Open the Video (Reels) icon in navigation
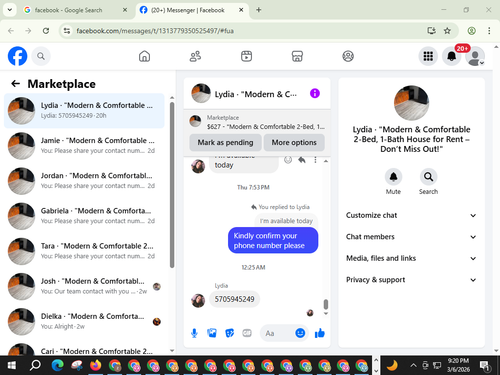Image resolution: width=500 pixels, height=375 pixels. click(246, 56)
